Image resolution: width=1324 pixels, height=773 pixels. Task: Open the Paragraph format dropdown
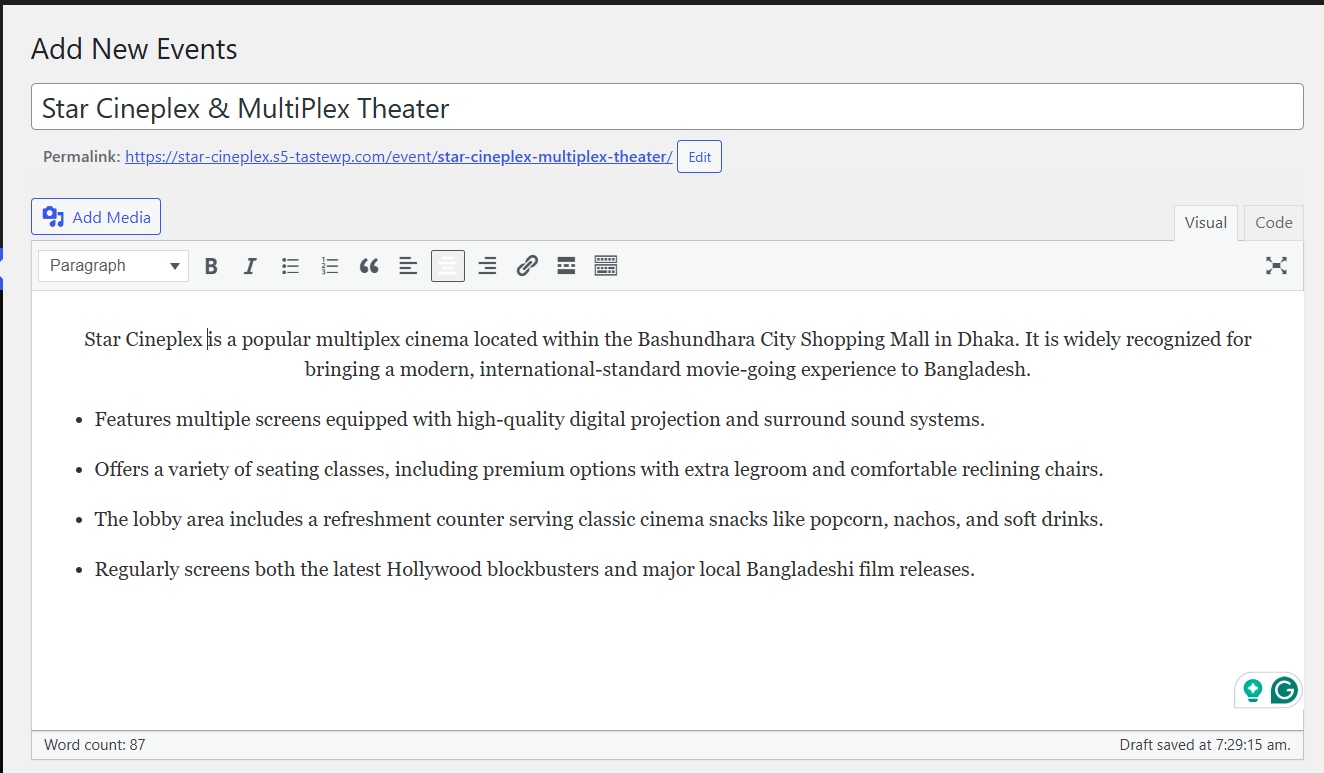pos(113,266)
